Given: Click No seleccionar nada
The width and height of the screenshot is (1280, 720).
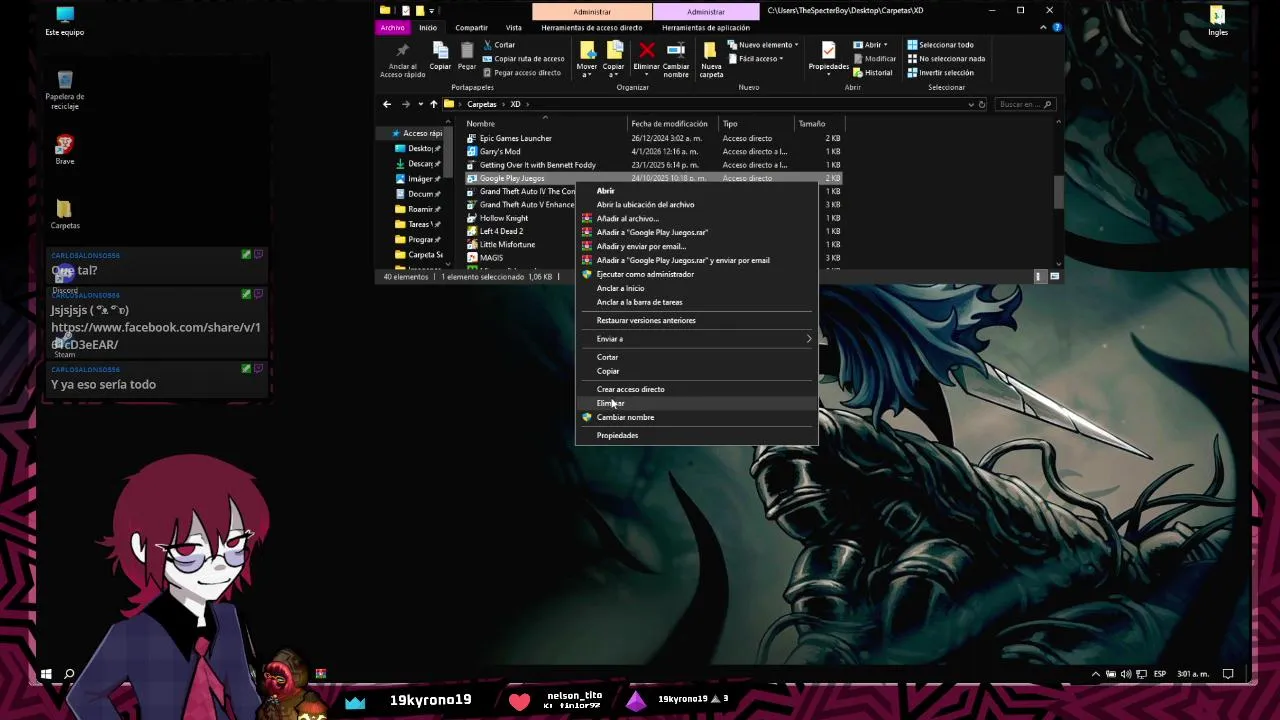Looking at the screenshot, I should coord(946,59).
